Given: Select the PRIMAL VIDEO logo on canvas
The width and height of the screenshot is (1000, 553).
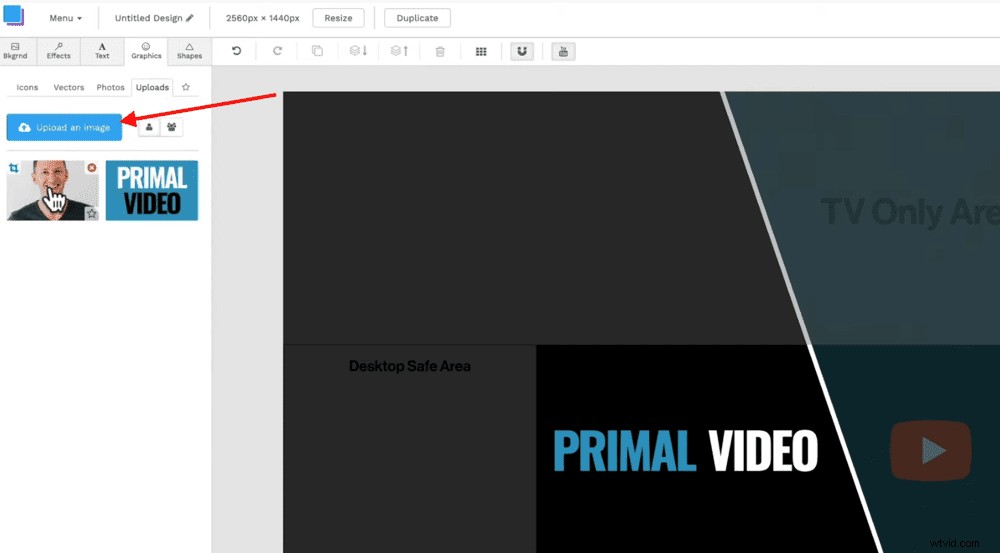Looking at the screenshot, I should click(685, 450).
